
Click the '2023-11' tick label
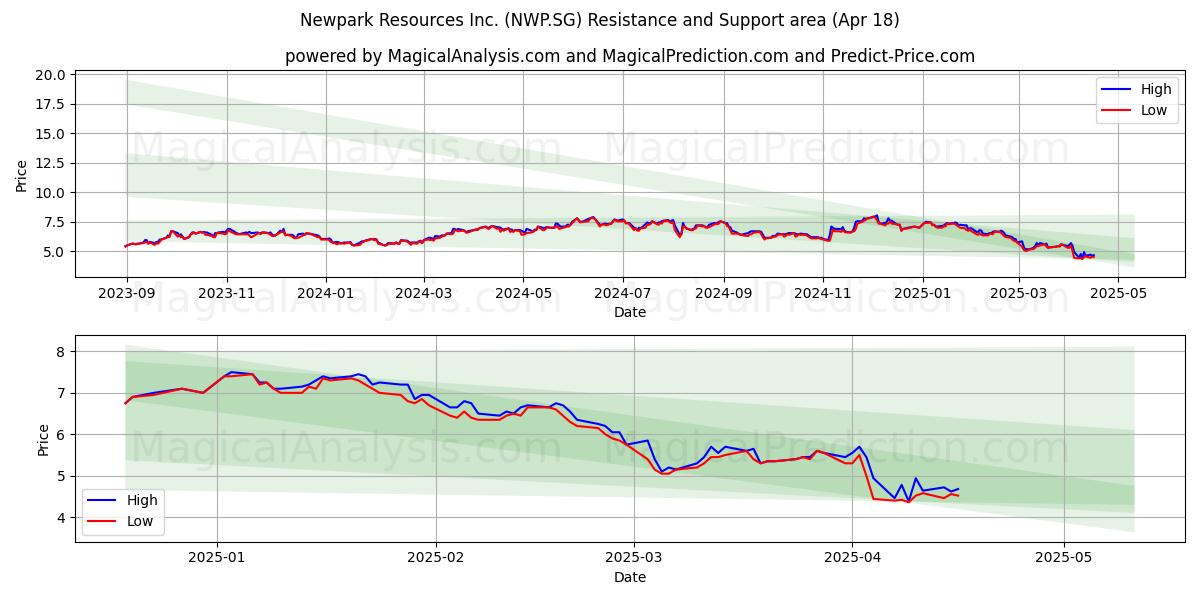(x=226, y=294)
